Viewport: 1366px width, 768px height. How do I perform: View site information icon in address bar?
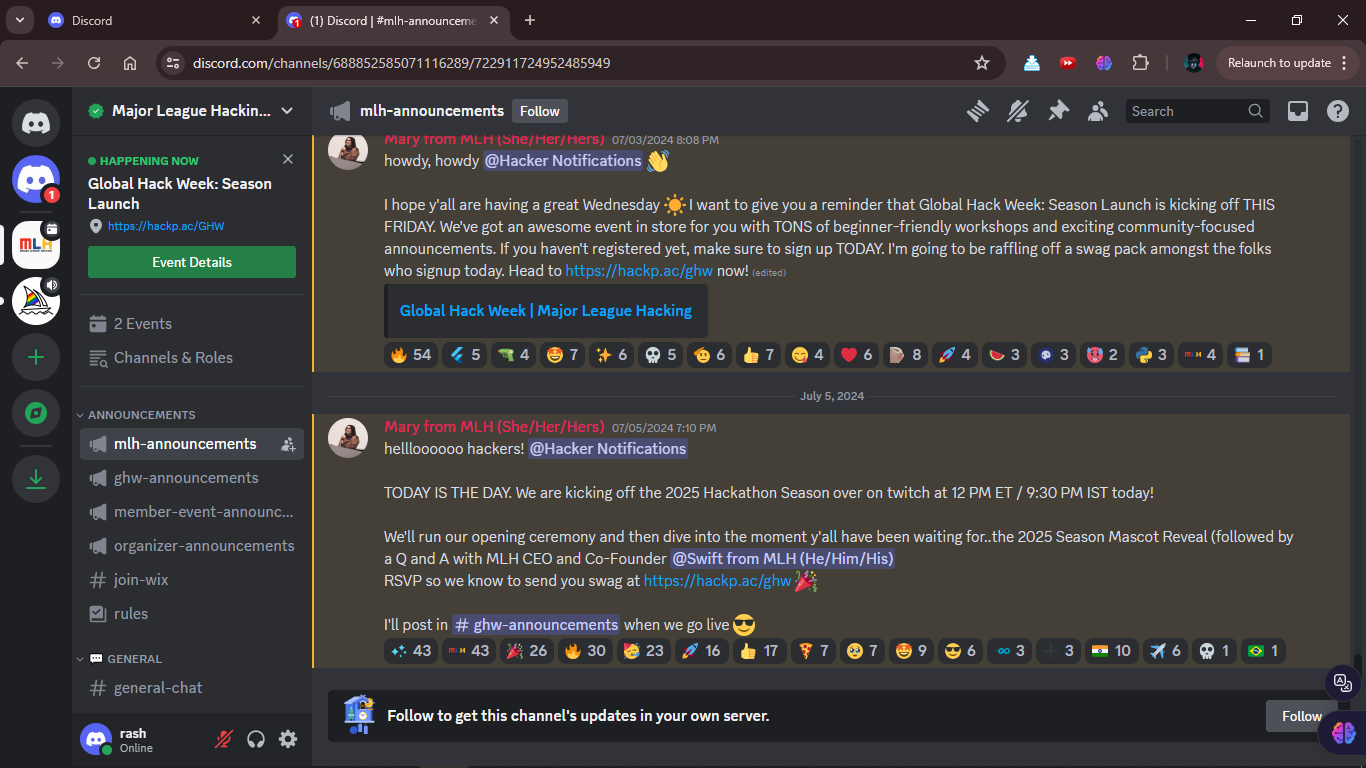pyautogui.click(x=173, y=63)
